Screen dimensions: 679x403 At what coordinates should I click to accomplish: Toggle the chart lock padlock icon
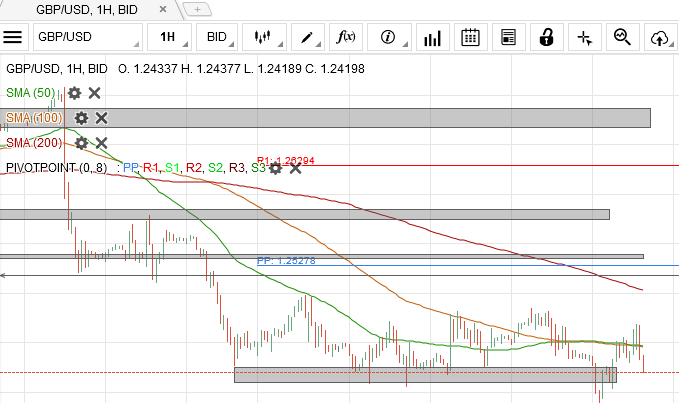tap(546, 37)
